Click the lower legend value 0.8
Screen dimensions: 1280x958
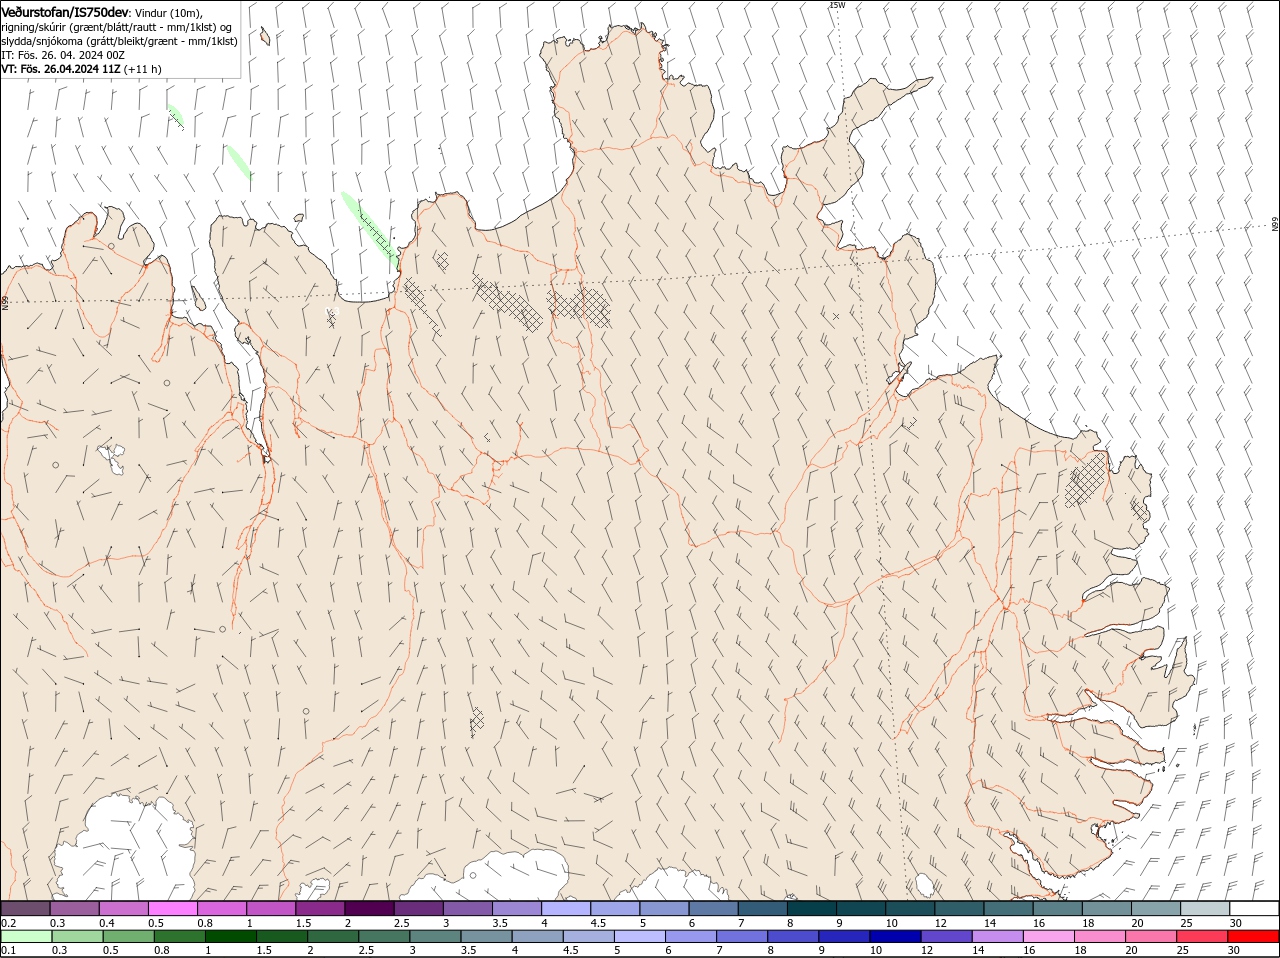pos(161,950)
